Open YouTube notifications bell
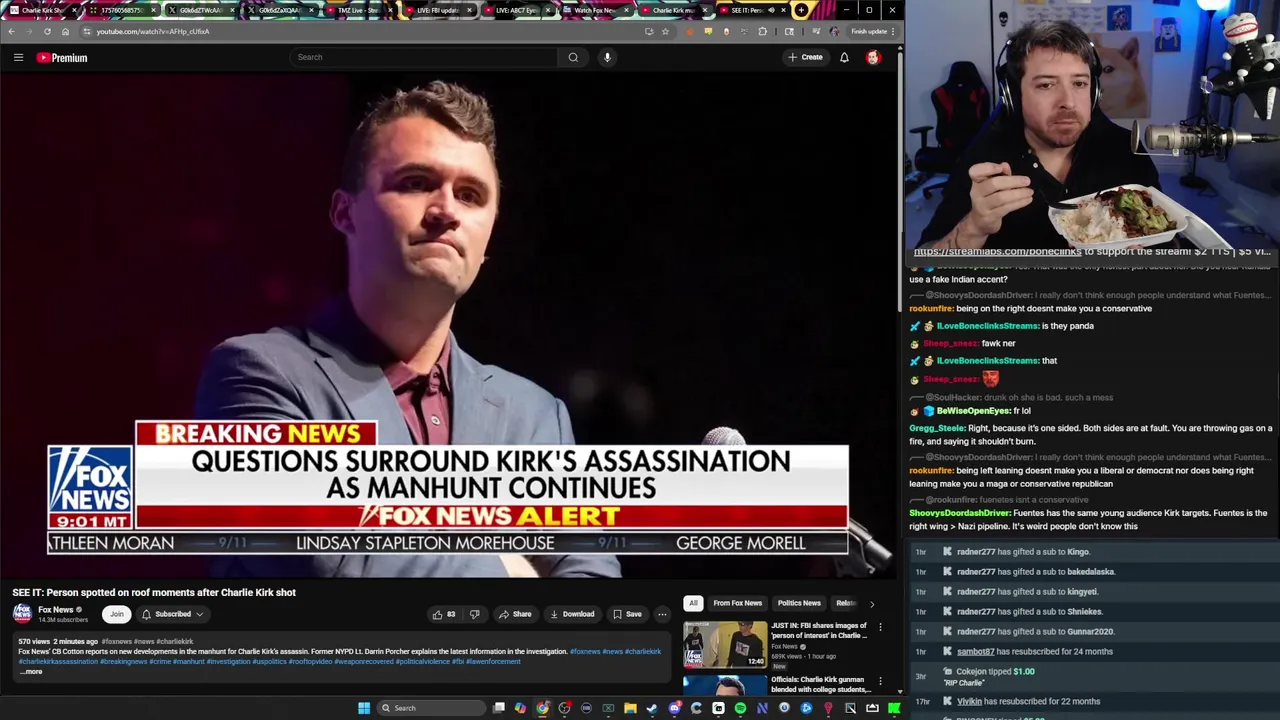The image size is (1280, 720). point(844,57)
